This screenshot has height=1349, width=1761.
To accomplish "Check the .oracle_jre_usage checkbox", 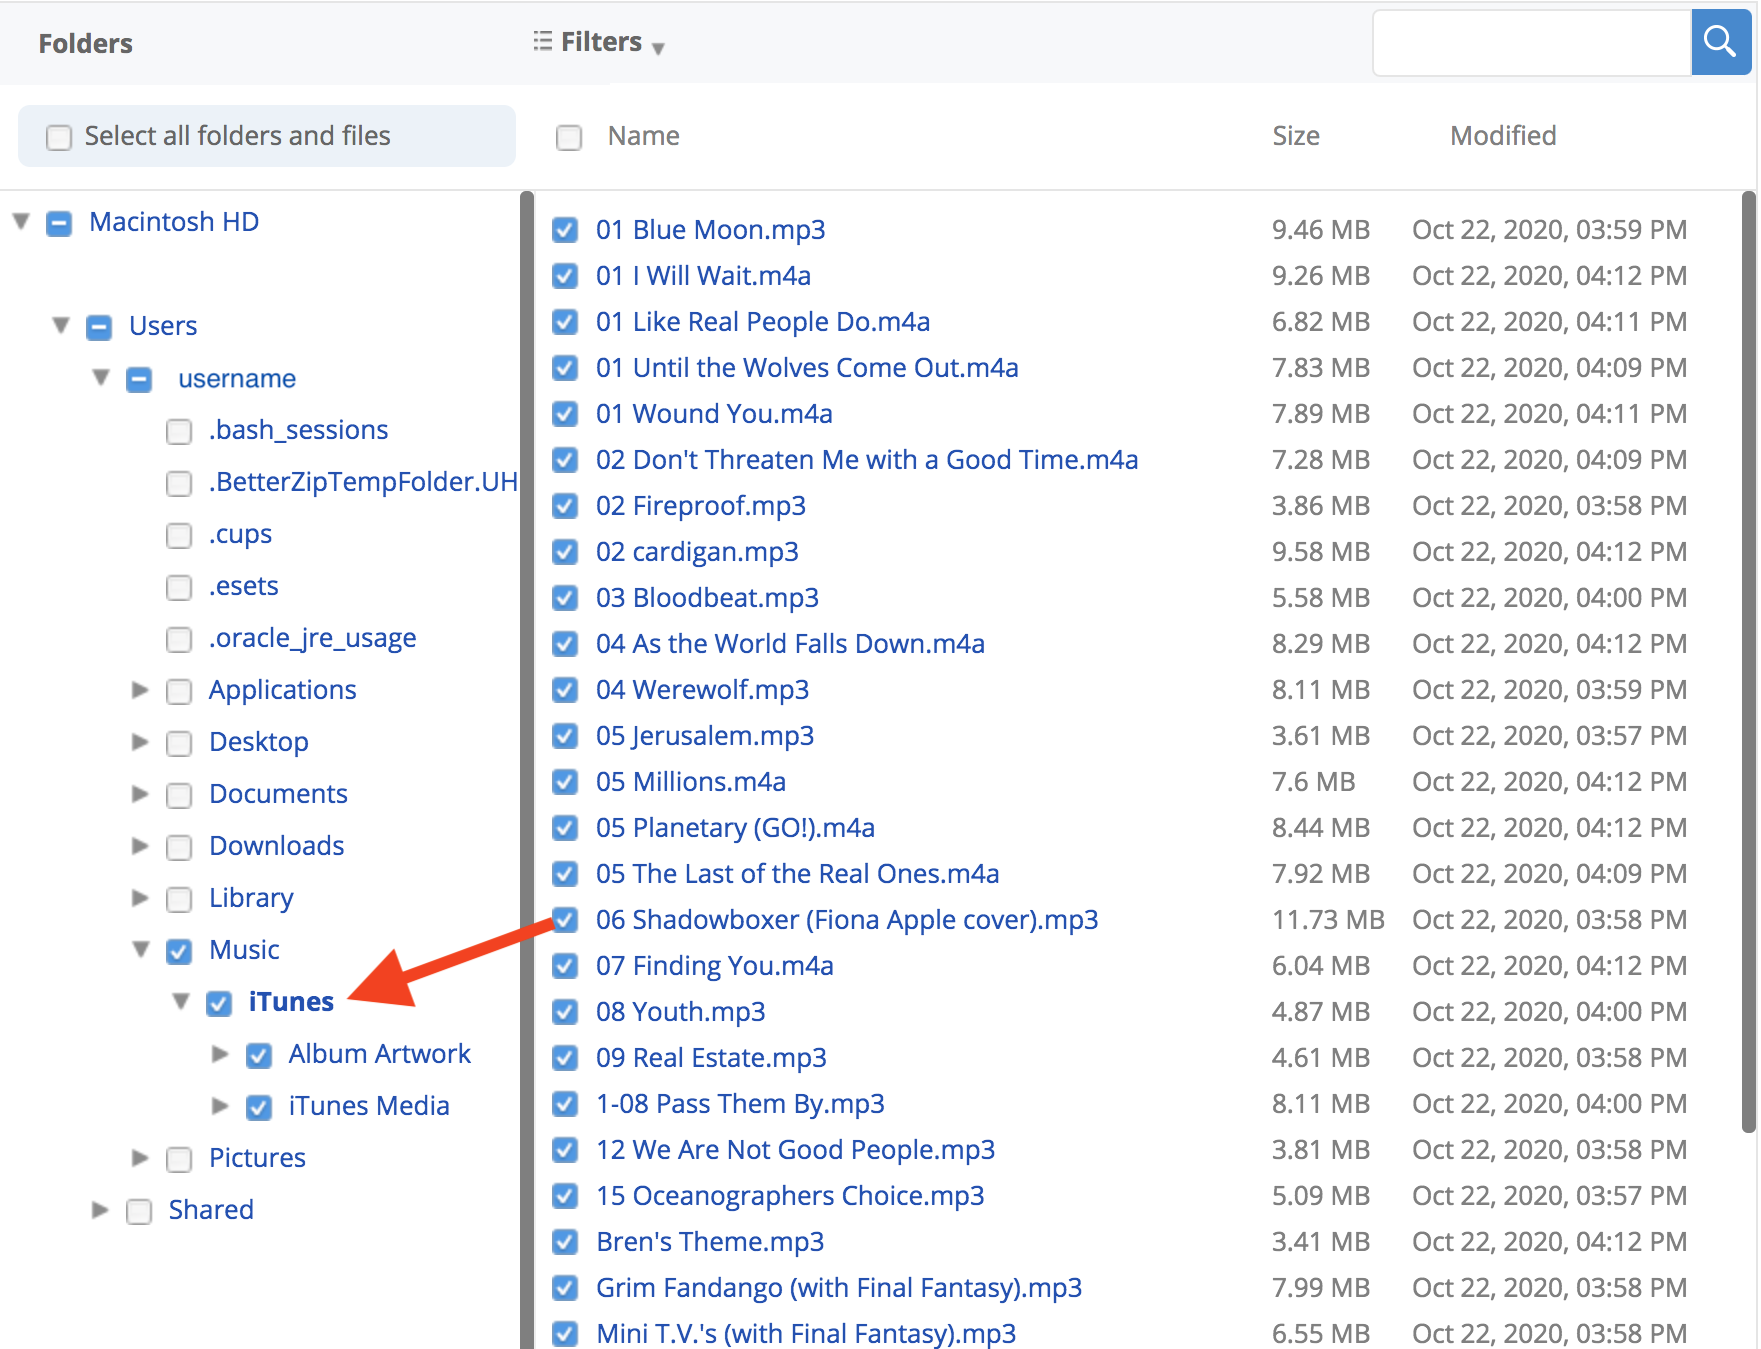I will [x=179, y=639].
